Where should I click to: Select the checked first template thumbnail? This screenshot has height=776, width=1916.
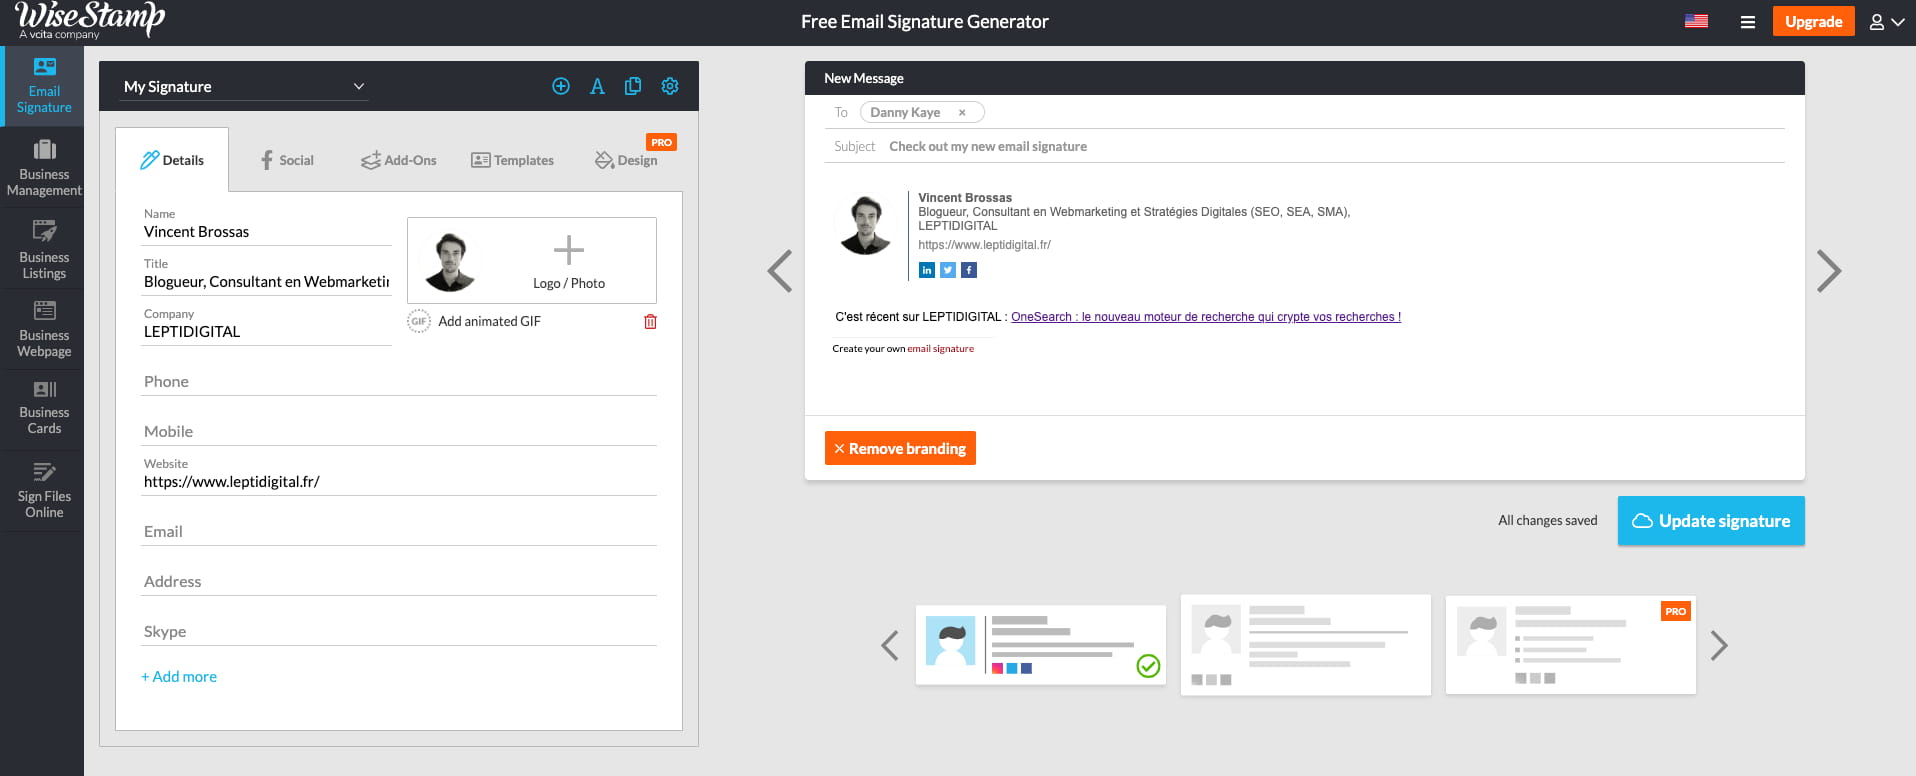[x=1041, y=645]
